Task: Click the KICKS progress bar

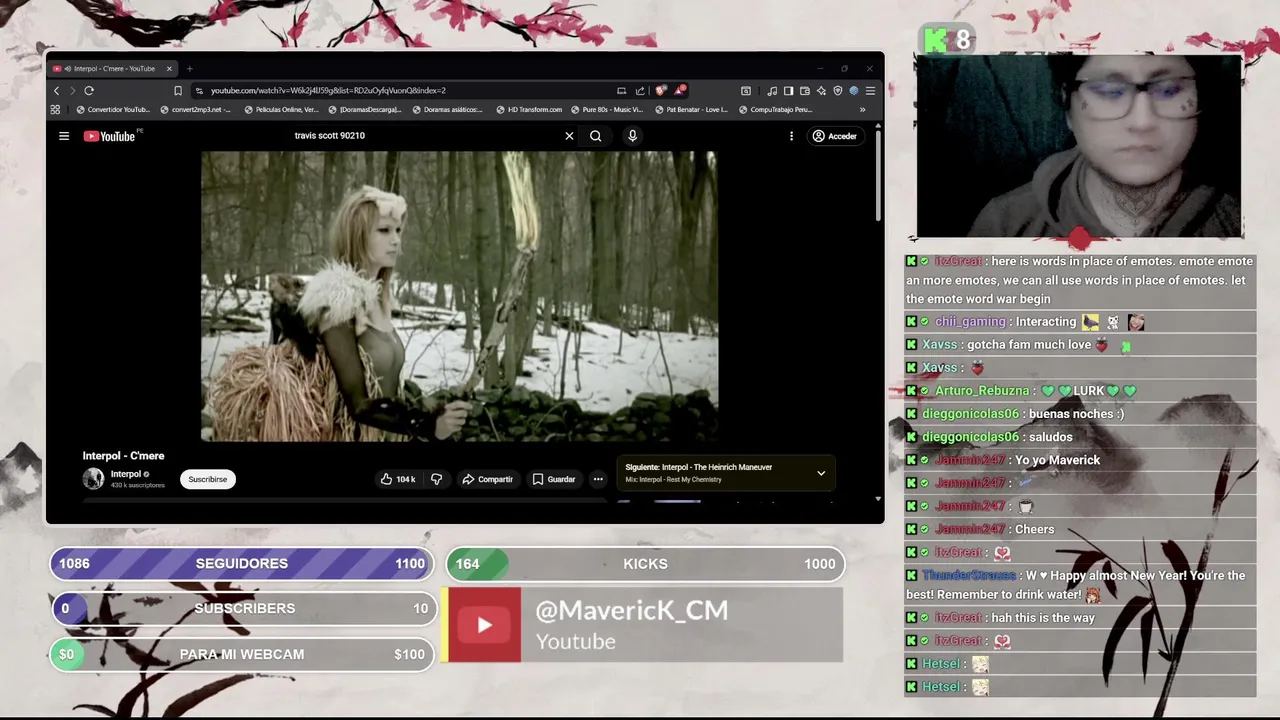Action: click(x=645, y=564)
